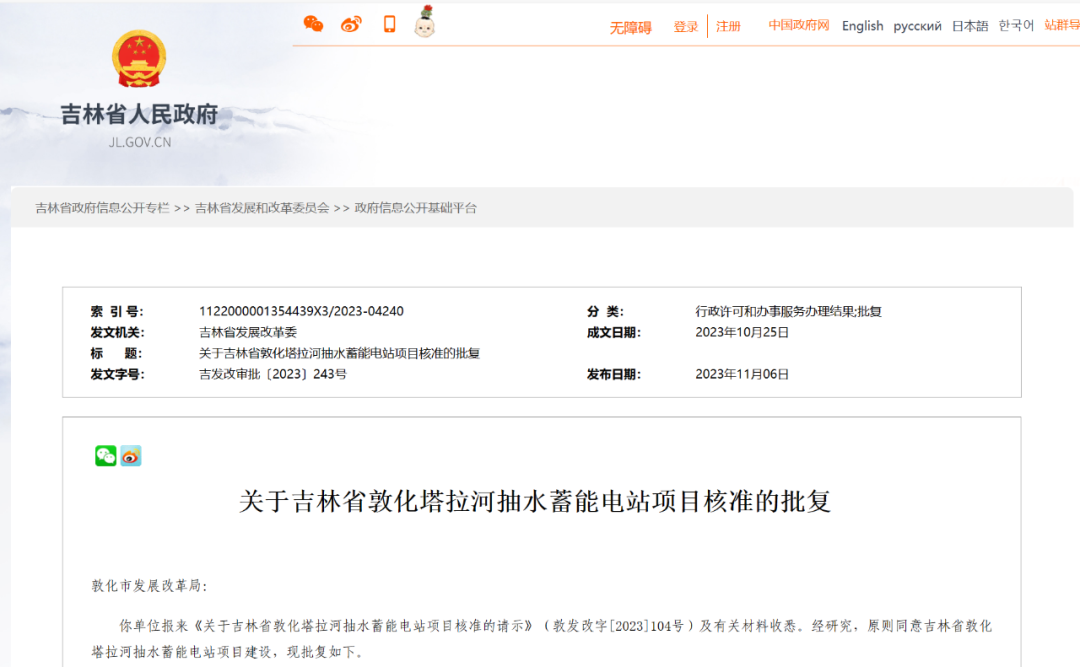The height and width of the screenshot is (667, 1080).
Task: Switch site language to English
Action: pos(862,26)
